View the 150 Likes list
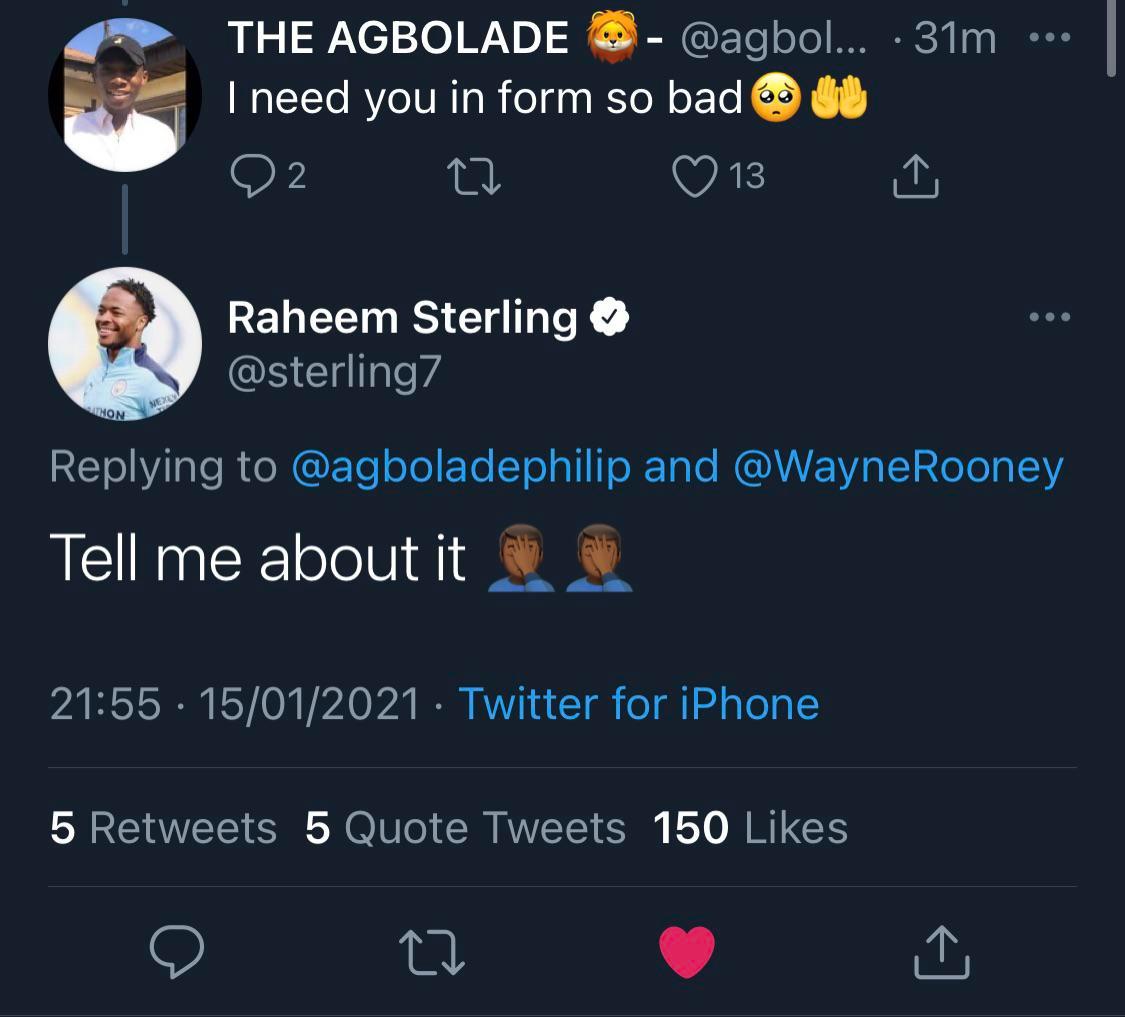The height and width of the screenshot is (1017, 1125). pyautogui.click(x=749, y=827)
